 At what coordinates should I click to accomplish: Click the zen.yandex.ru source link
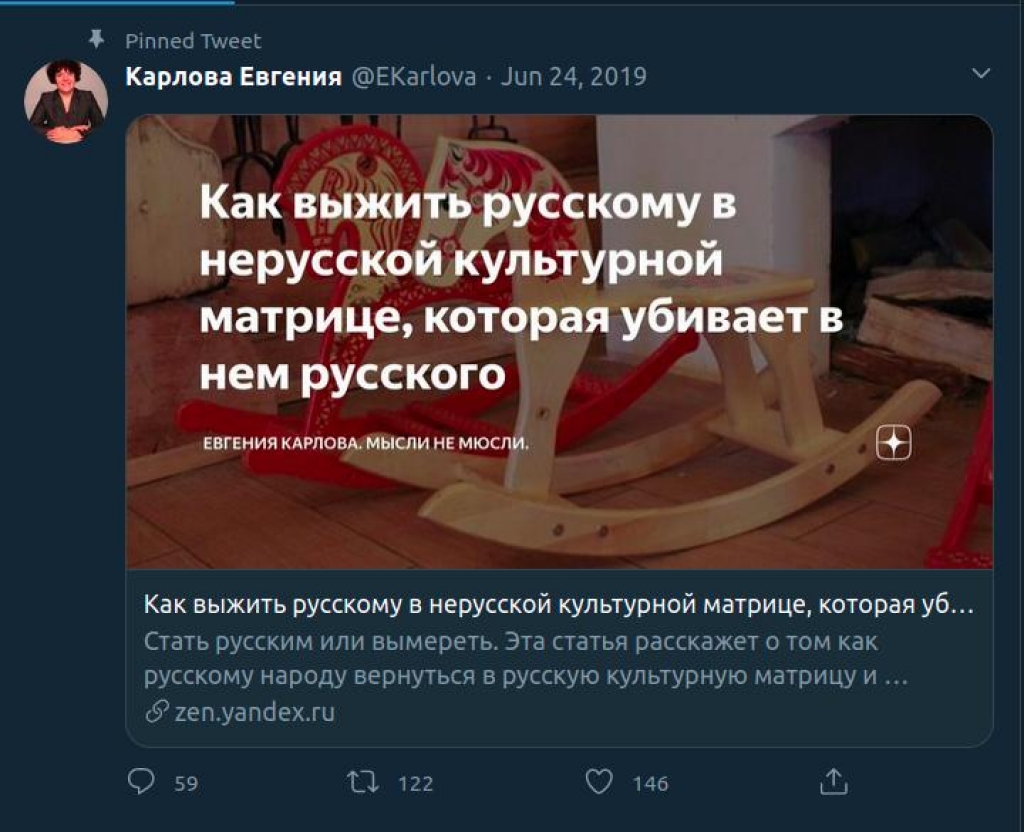click(255, 711)
